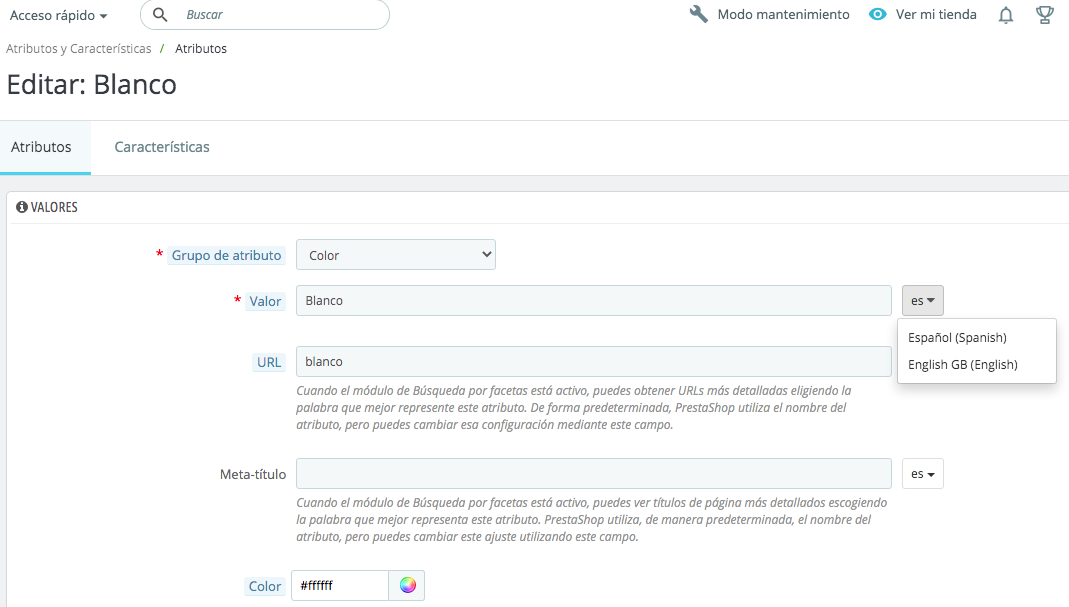This screenshot has width=1069, height=607.
Task: Open the Acceso rápido dropdown
Action: click(58, 16)
